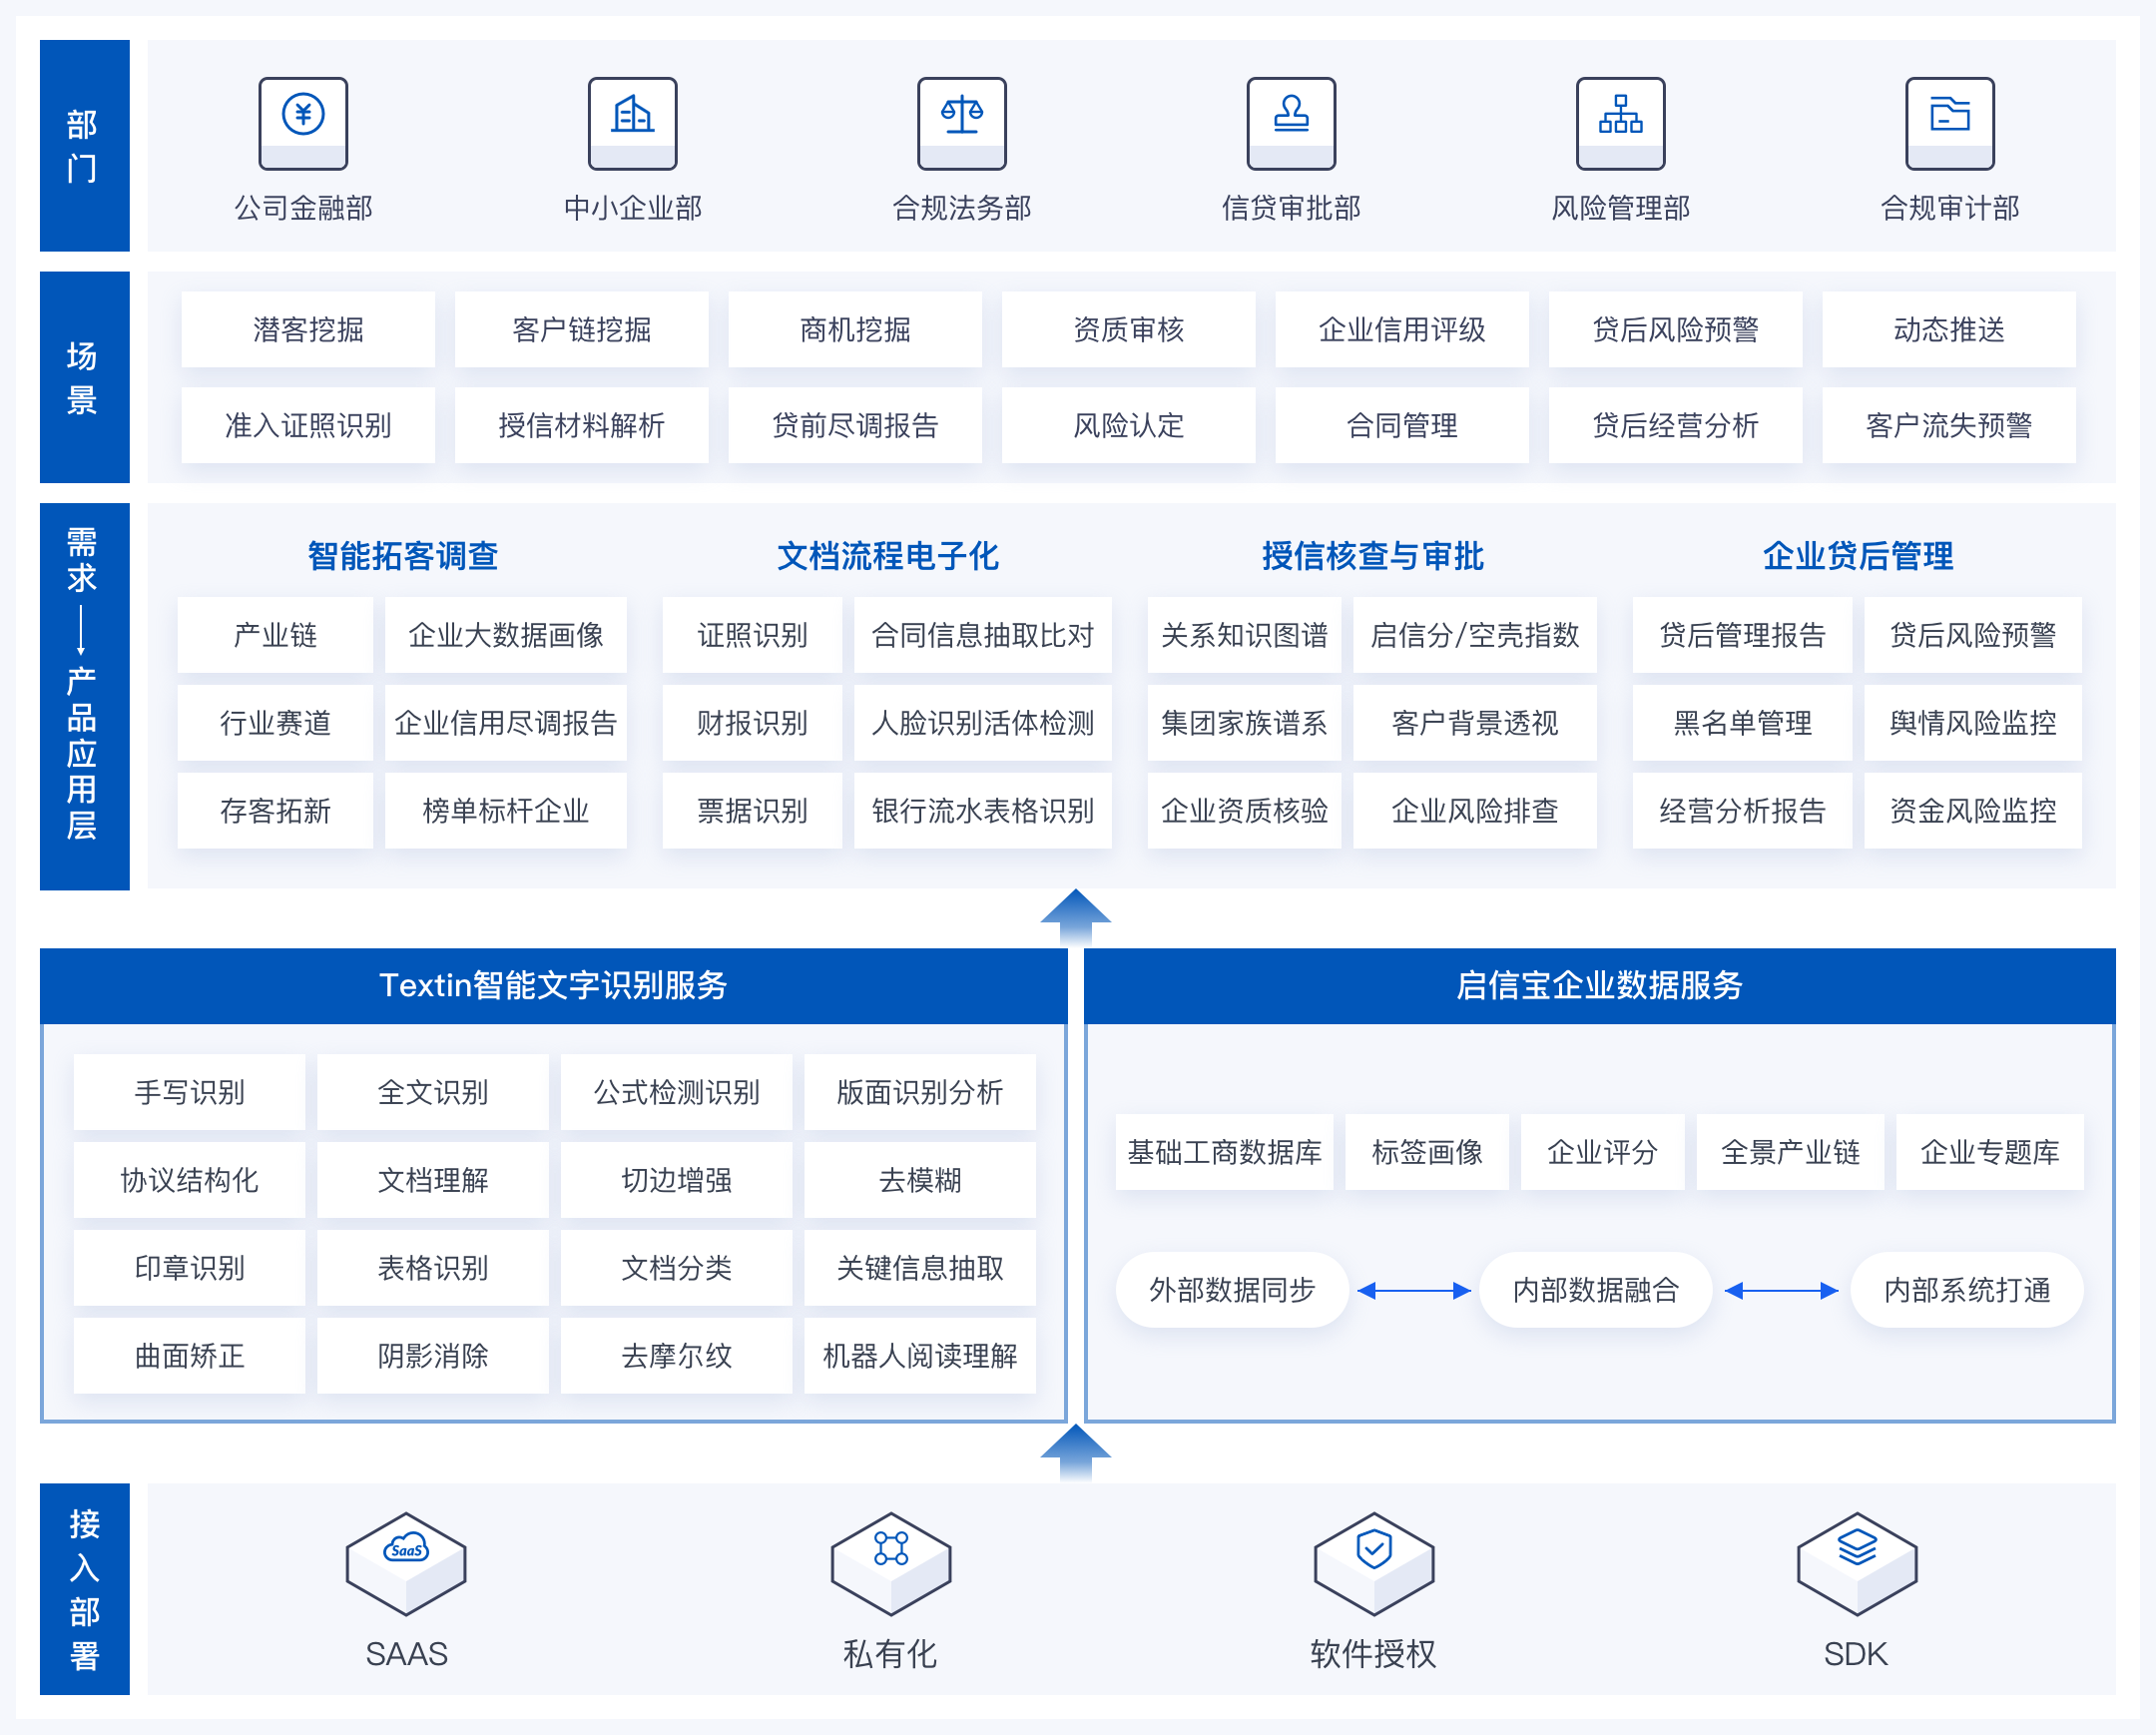2156x1735 pixels.
Task: Click the 企业专题库 box
Action: [1990, 1152]
